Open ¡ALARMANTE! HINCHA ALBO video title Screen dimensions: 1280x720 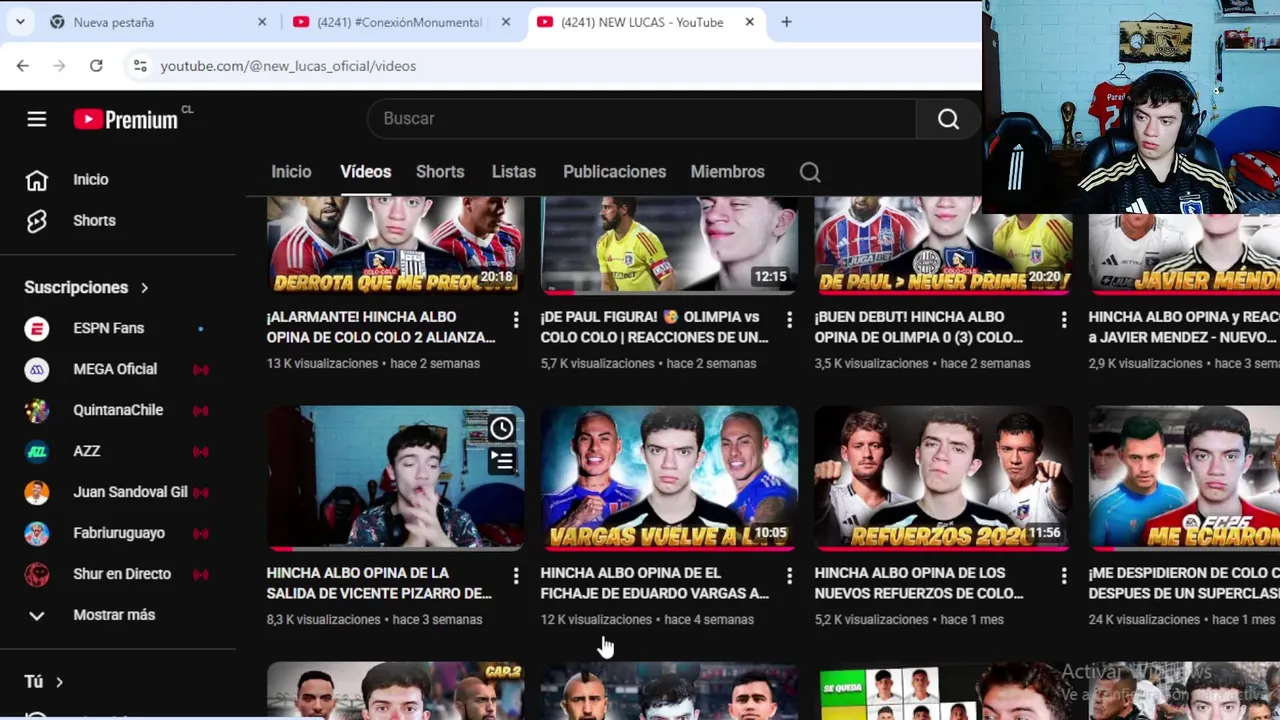pyautogui.click(x=381, y=327)
